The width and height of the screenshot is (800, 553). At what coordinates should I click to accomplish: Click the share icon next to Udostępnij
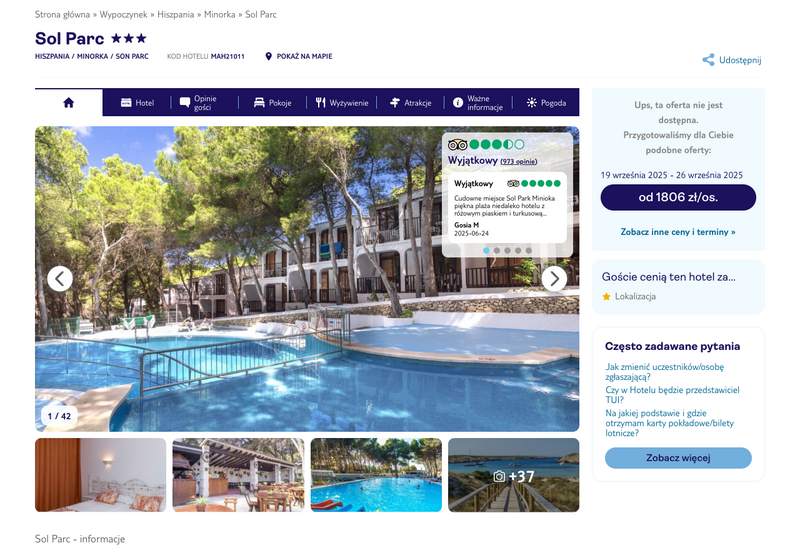[708, 60]
